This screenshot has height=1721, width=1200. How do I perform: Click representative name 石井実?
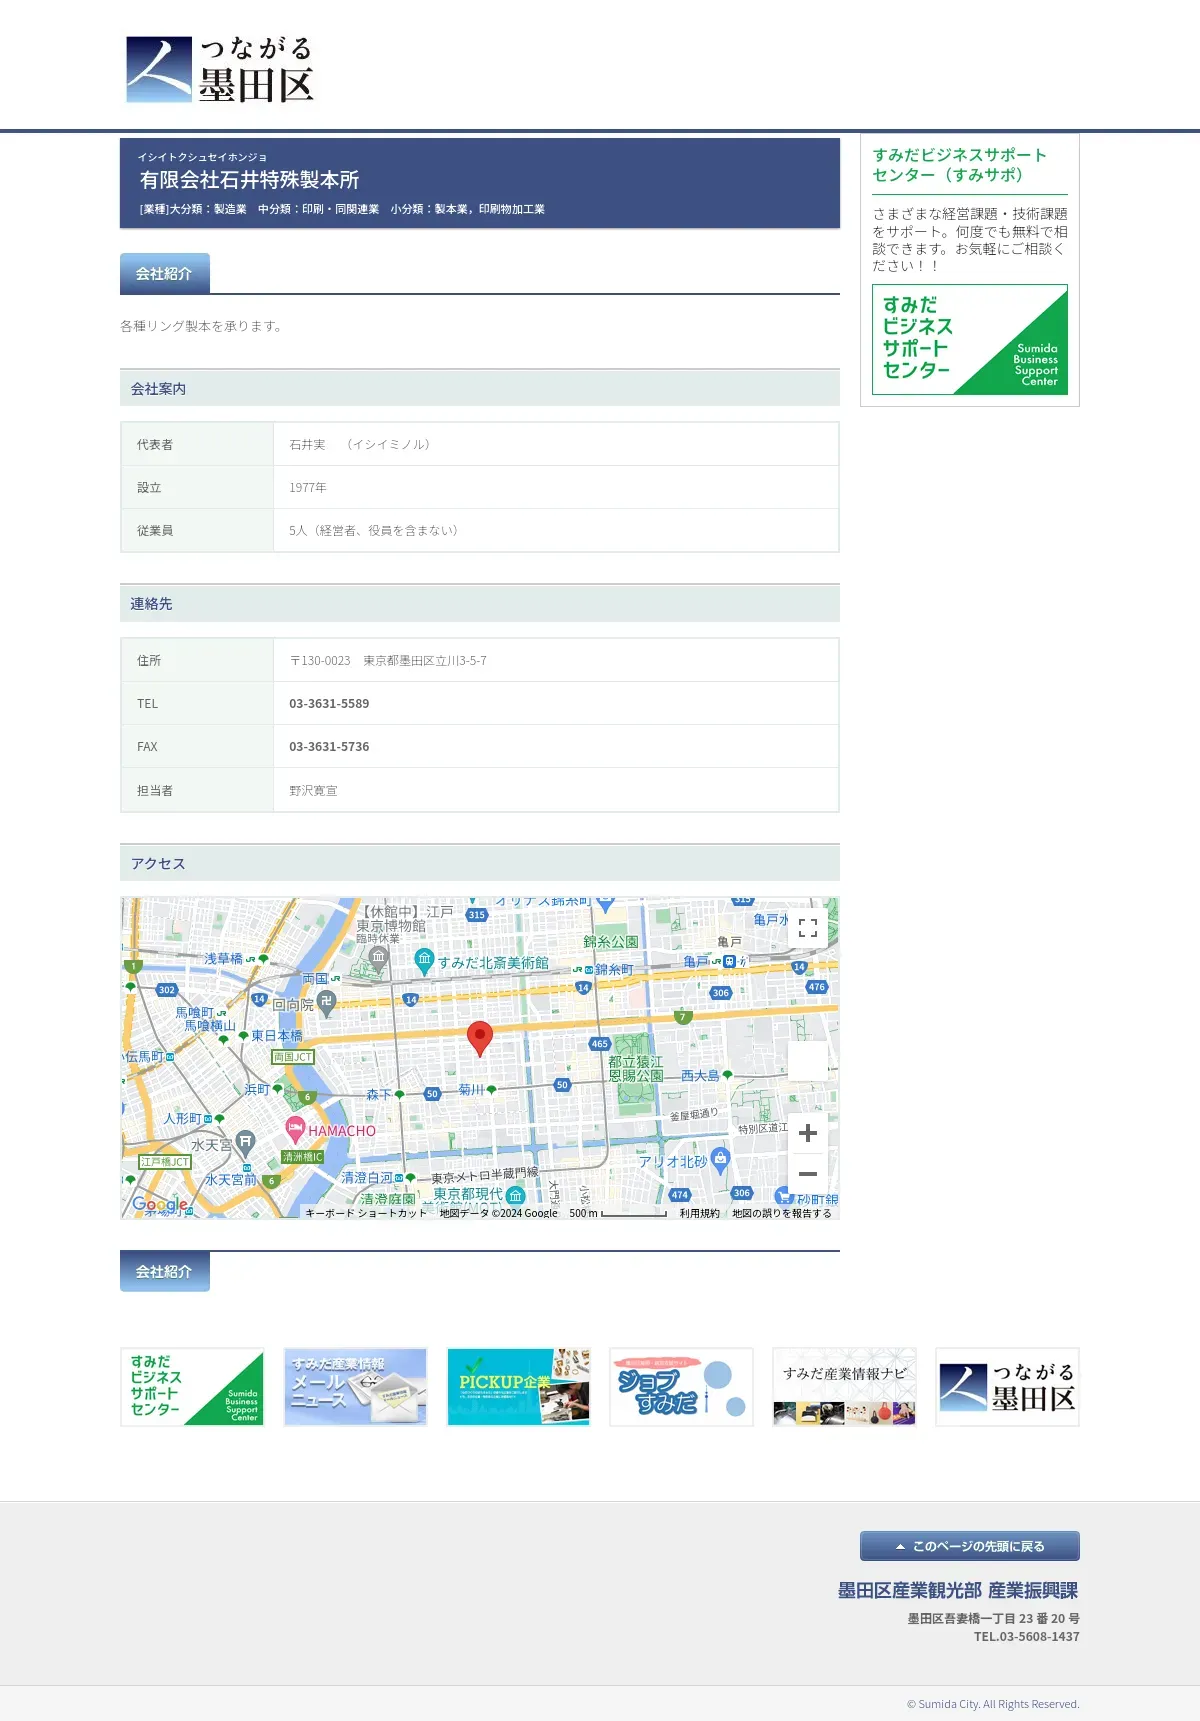[307, 445]
